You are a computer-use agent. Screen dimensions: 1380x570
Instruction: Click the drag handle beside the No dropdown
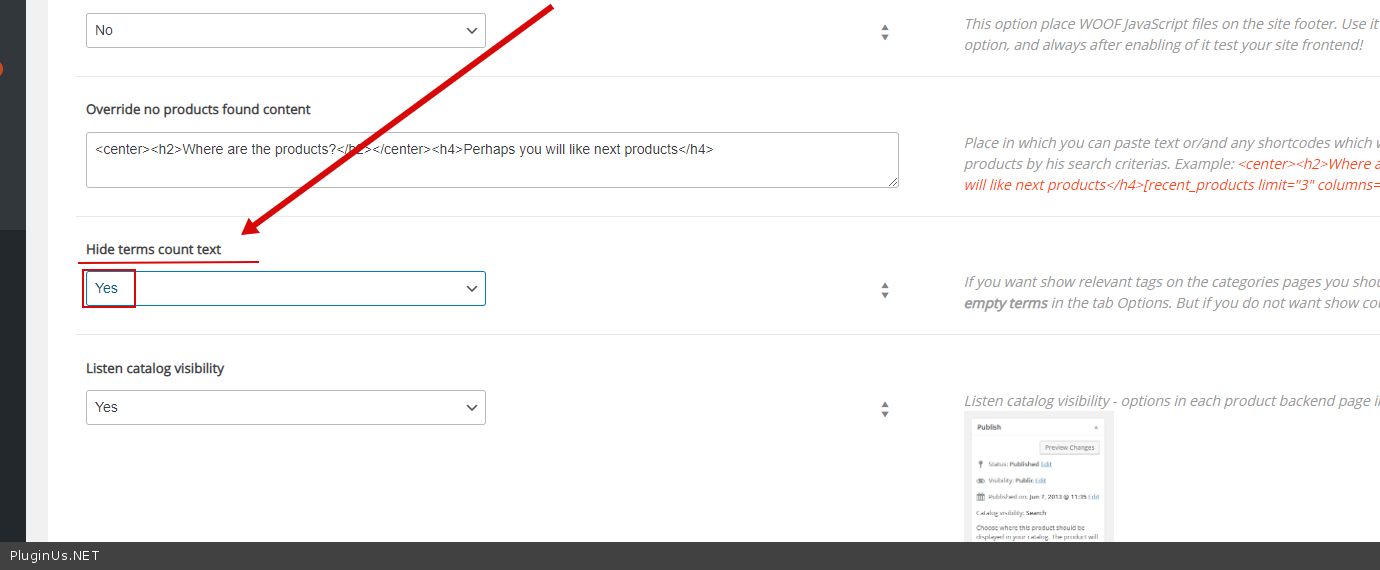tap(885, 32)
